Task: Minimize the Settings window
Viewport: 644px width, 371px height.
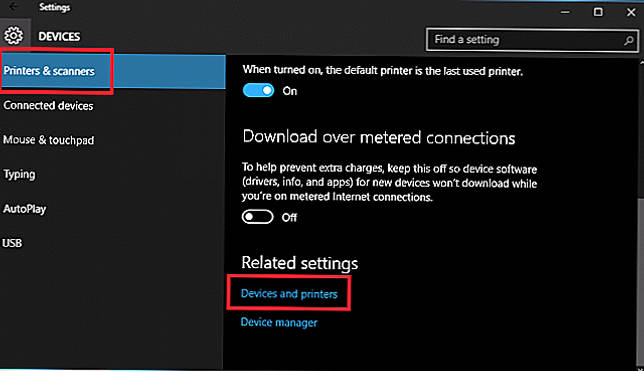Action: click(x=565, y=12)
